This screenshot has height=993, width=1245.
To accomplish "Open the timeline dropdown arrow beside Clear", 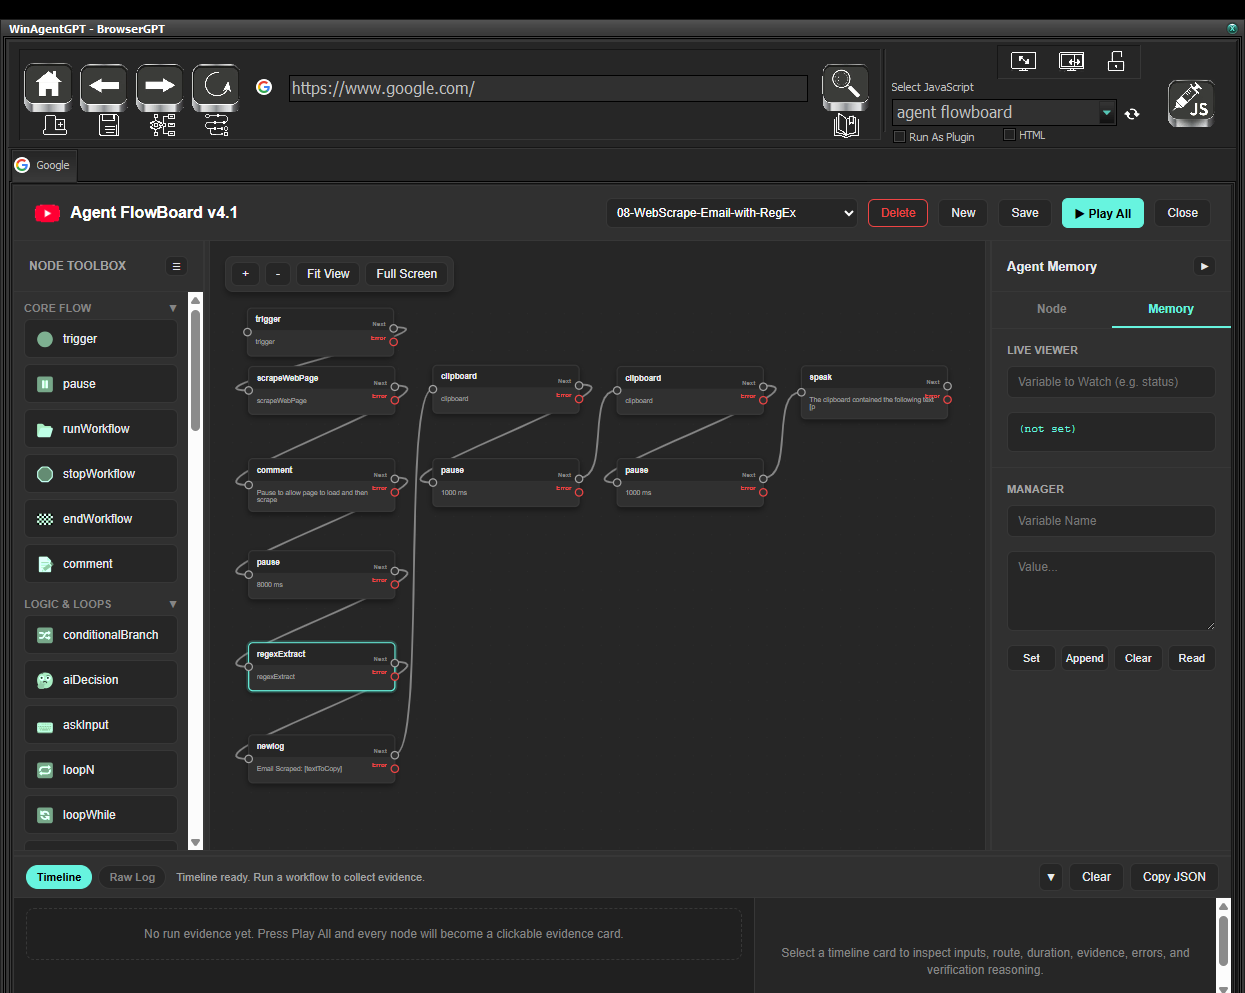I will tap(1051, 877).
